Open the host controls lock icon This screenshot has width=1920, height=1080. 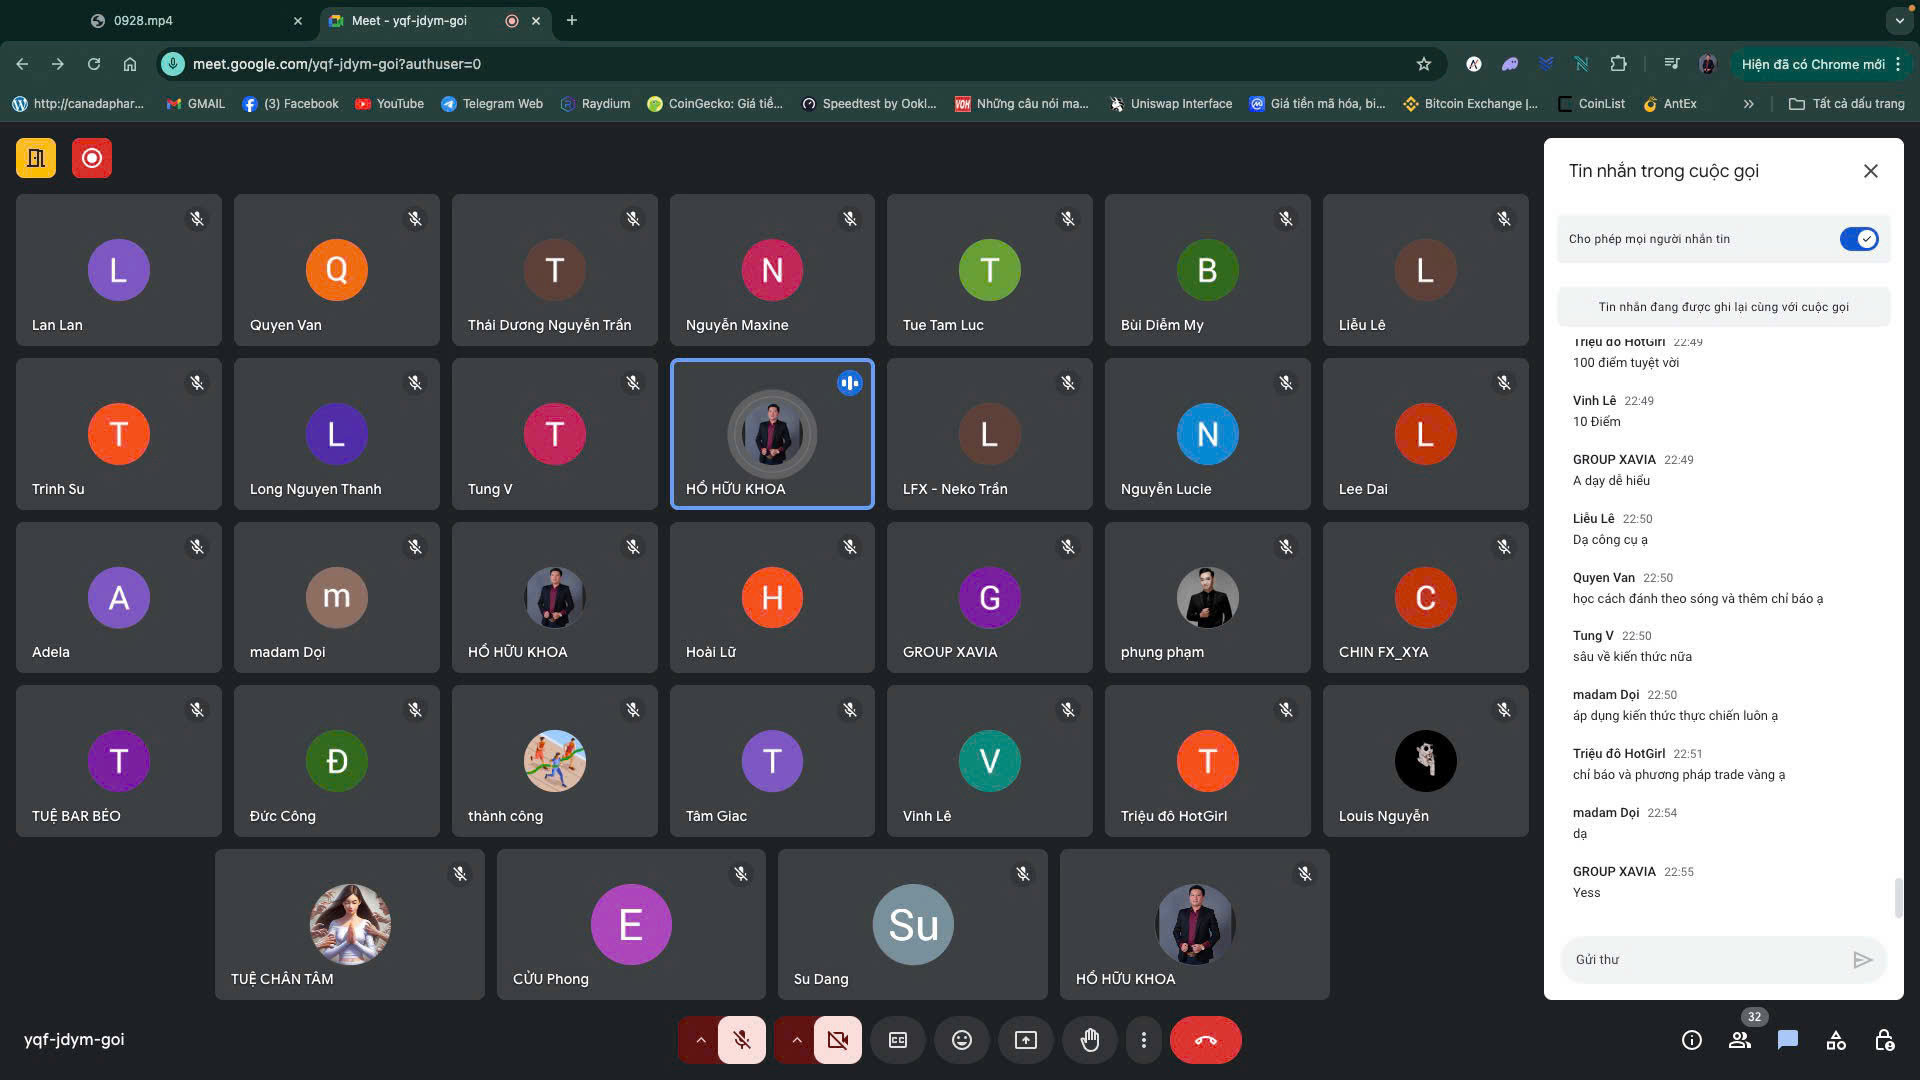[x=1884, y=1040]
